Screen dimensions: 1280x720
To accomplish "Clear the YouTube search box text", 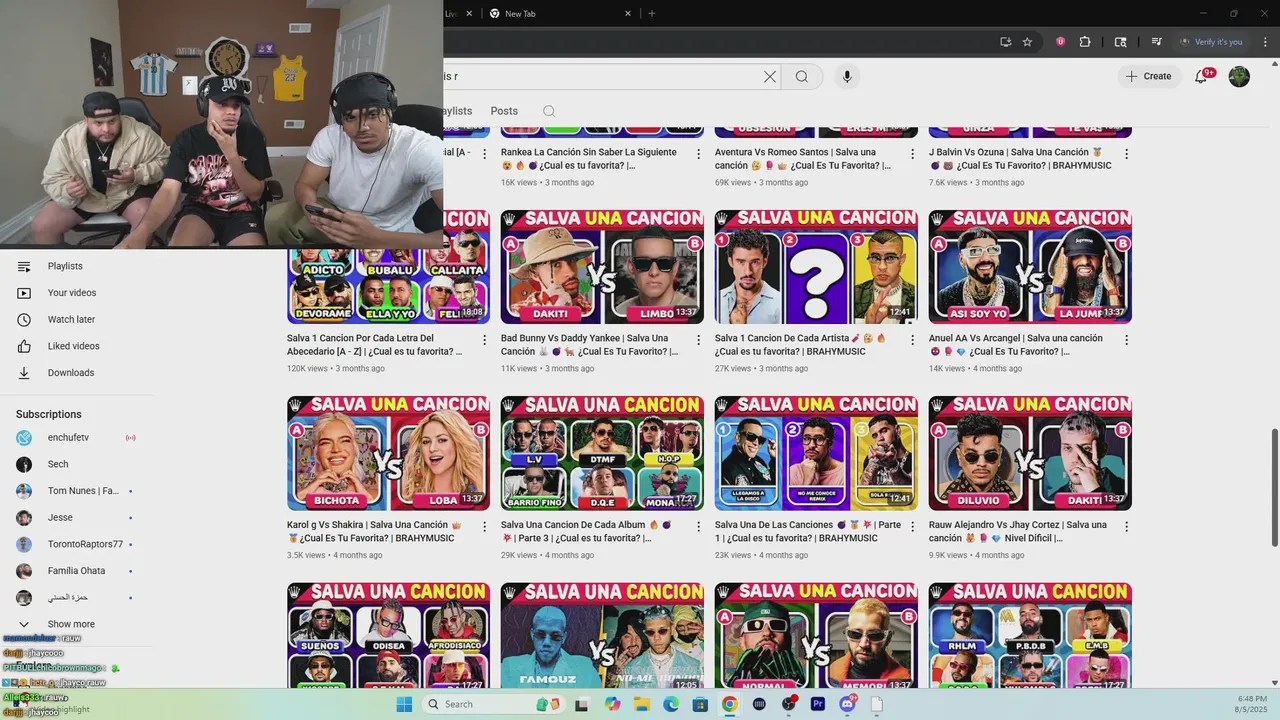I will click(x=770, y=76).
